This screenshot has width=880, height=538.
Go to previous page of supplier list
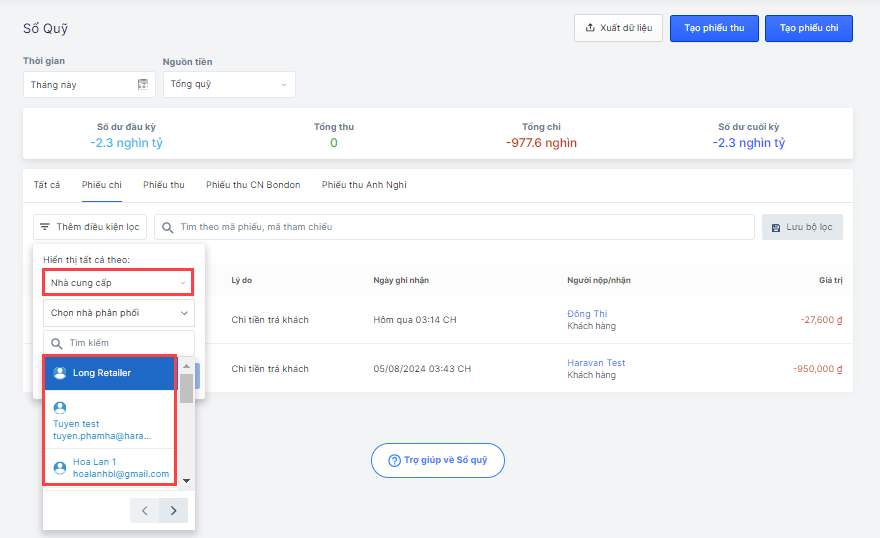pos(145,511)
